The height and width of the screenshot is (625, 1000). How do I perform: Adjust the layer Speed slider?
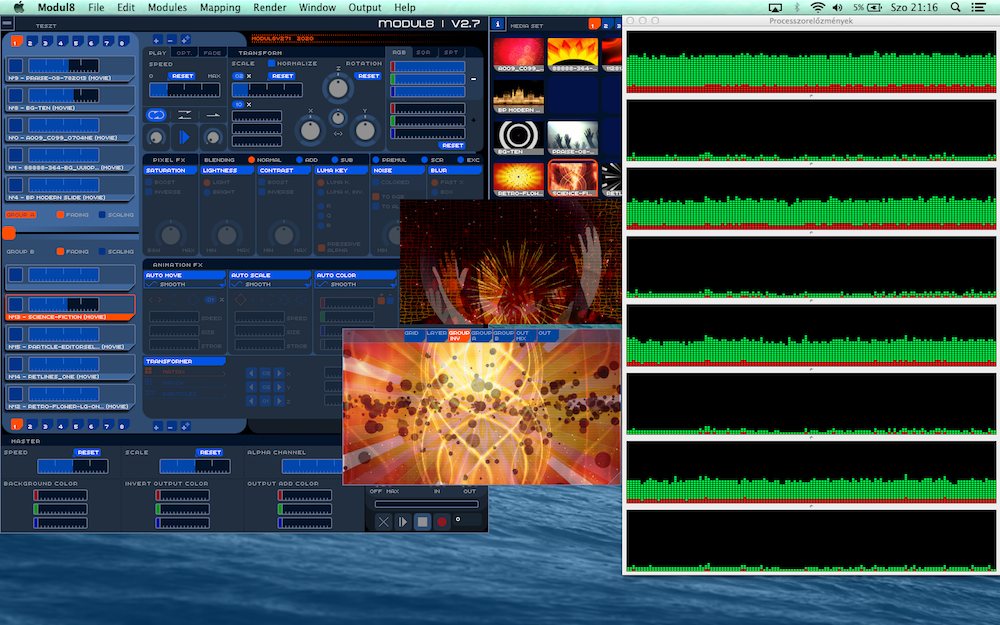(184, 91)
